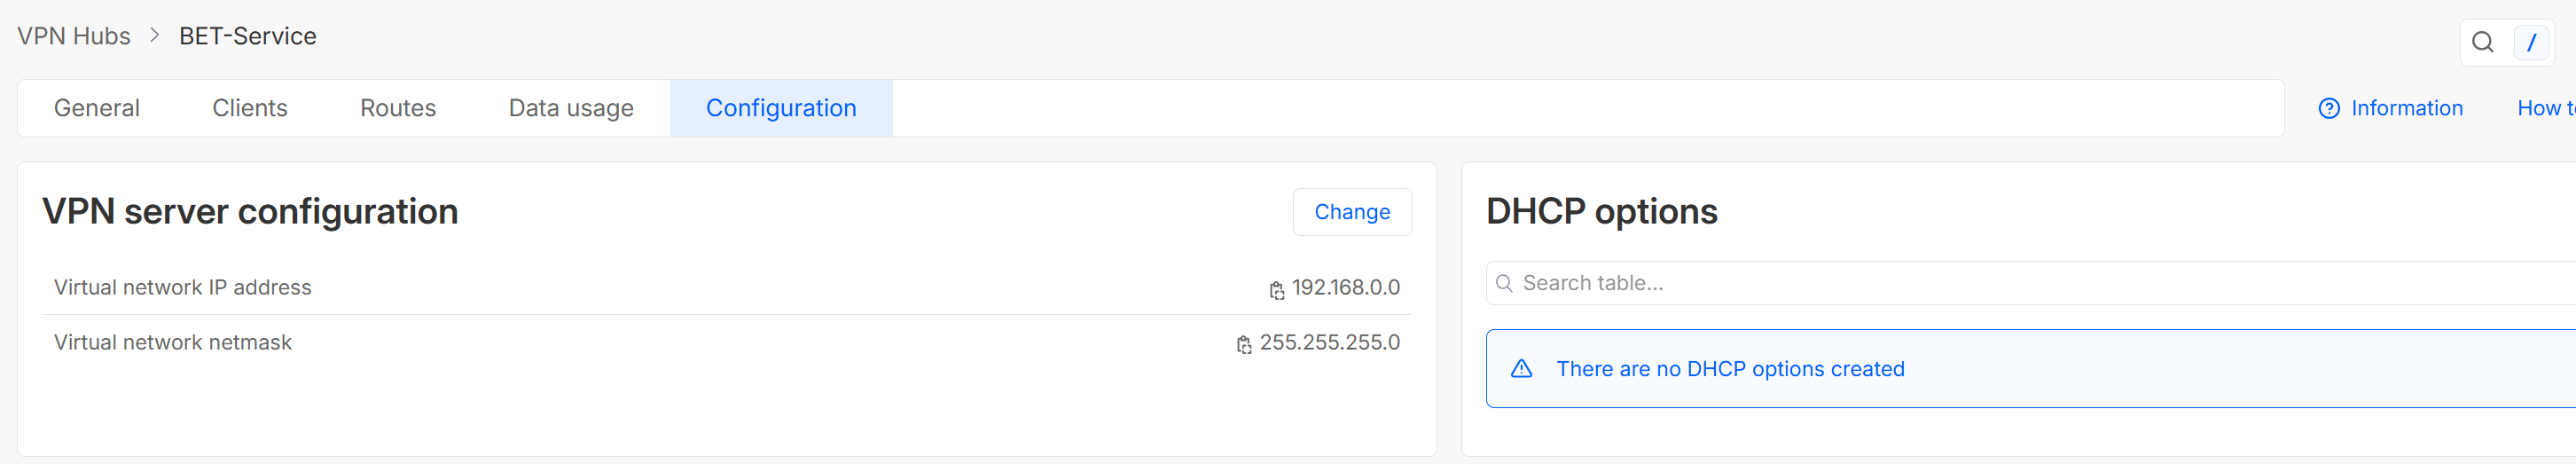Click the warning triangle in DHCP notice

pyautogui.click(x=1521, y=369)
